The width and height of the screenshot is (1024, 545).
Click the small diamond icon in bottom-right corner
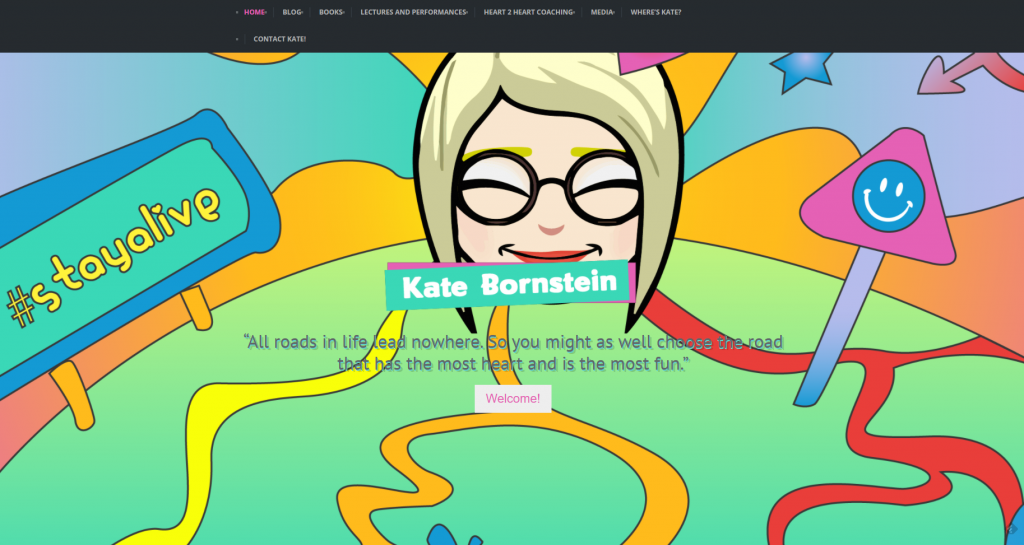tap(1011, 531)
